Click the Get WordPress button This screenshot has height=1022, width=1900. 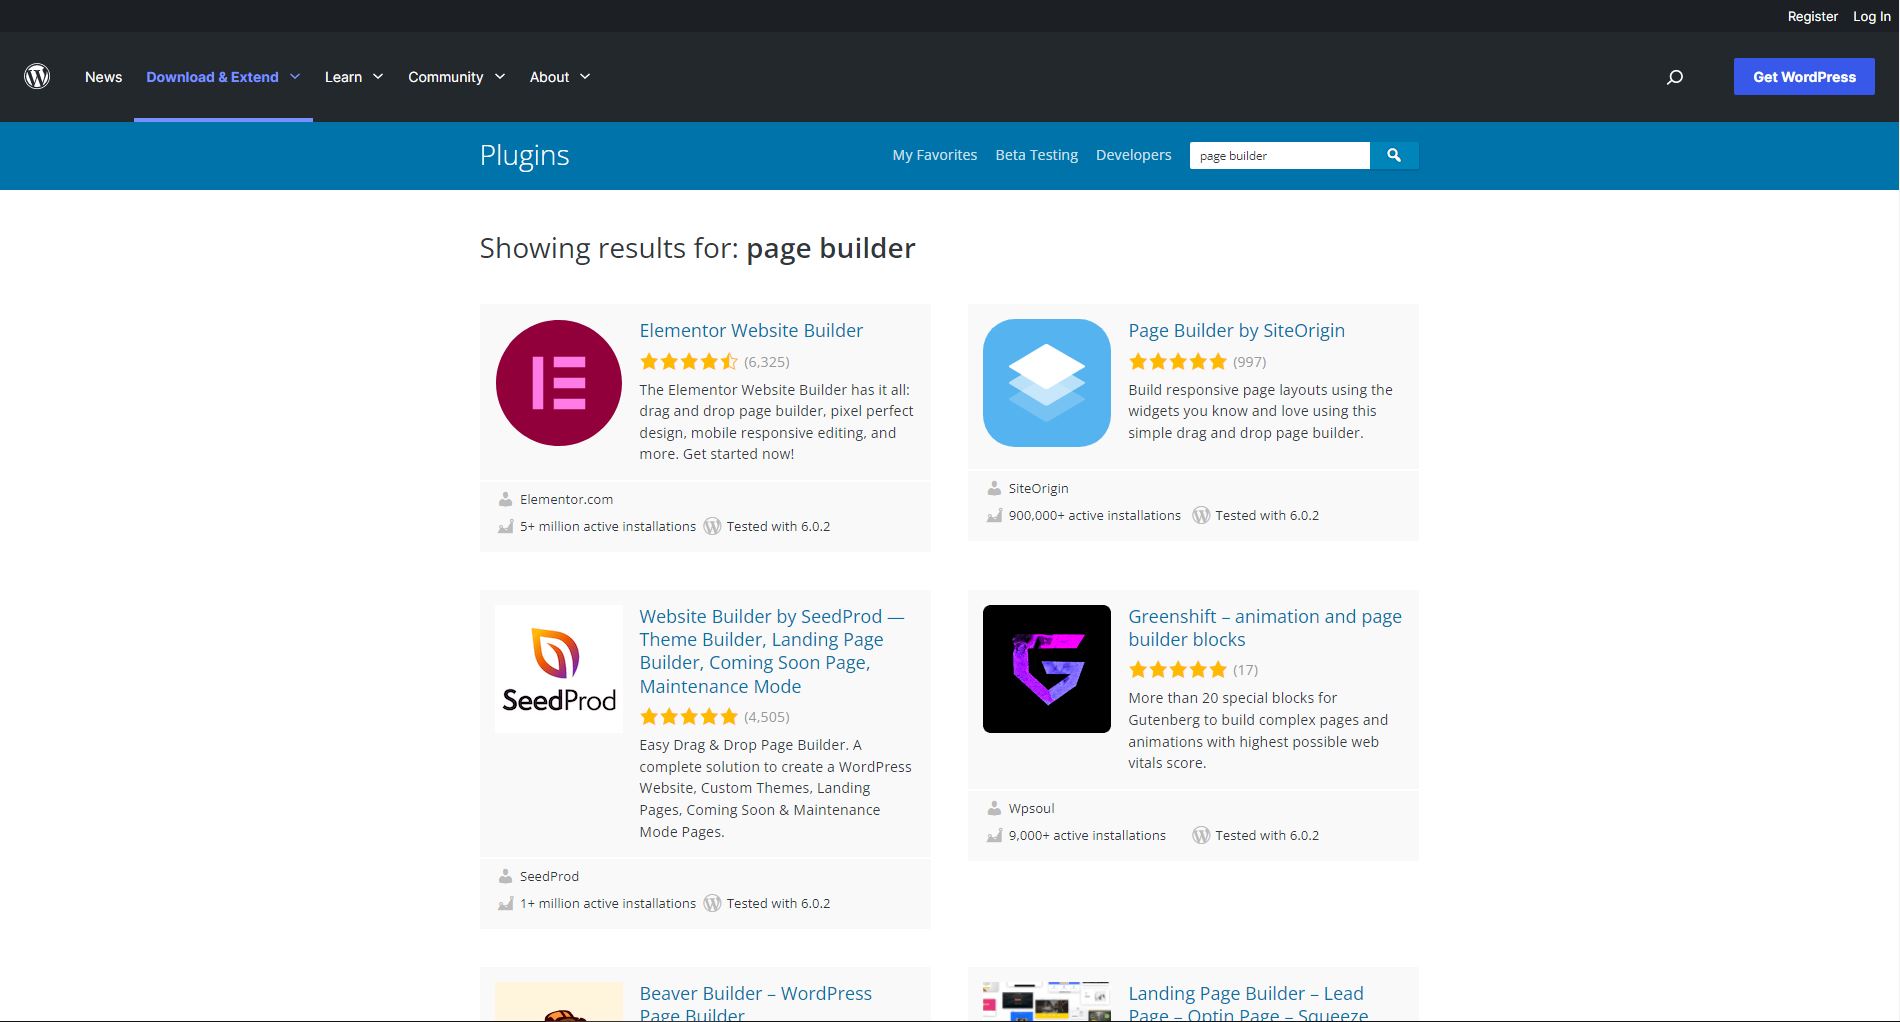[x=1804, y=77]
